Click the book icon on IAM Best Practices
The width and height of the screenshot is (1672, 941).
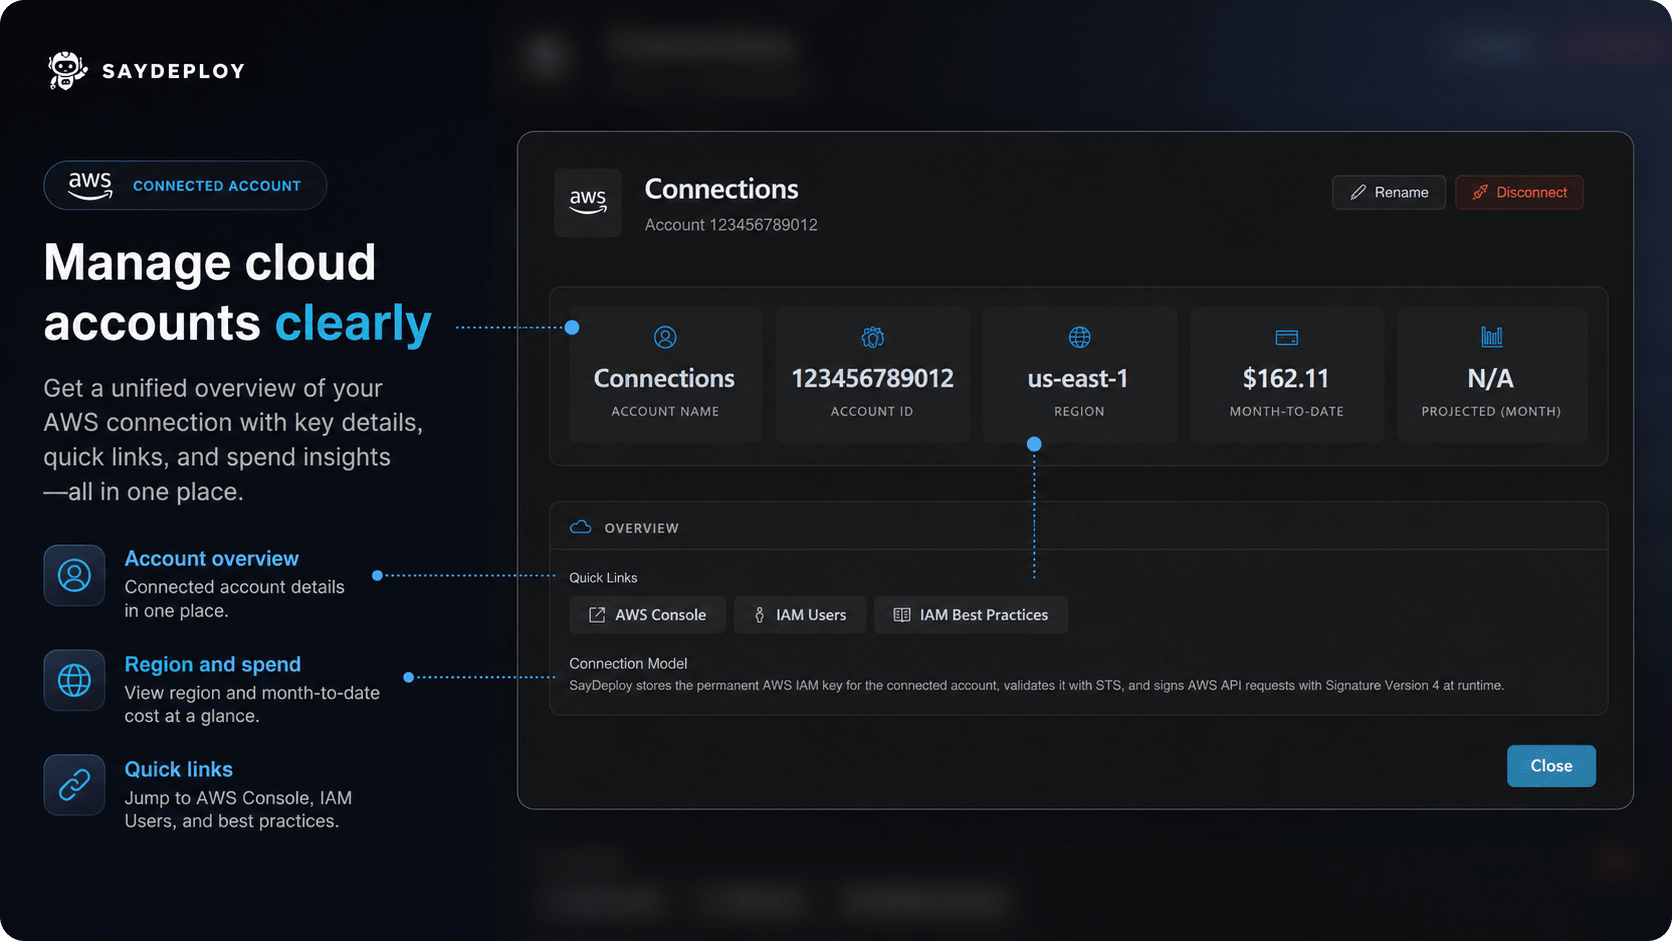tap(902, 615)
